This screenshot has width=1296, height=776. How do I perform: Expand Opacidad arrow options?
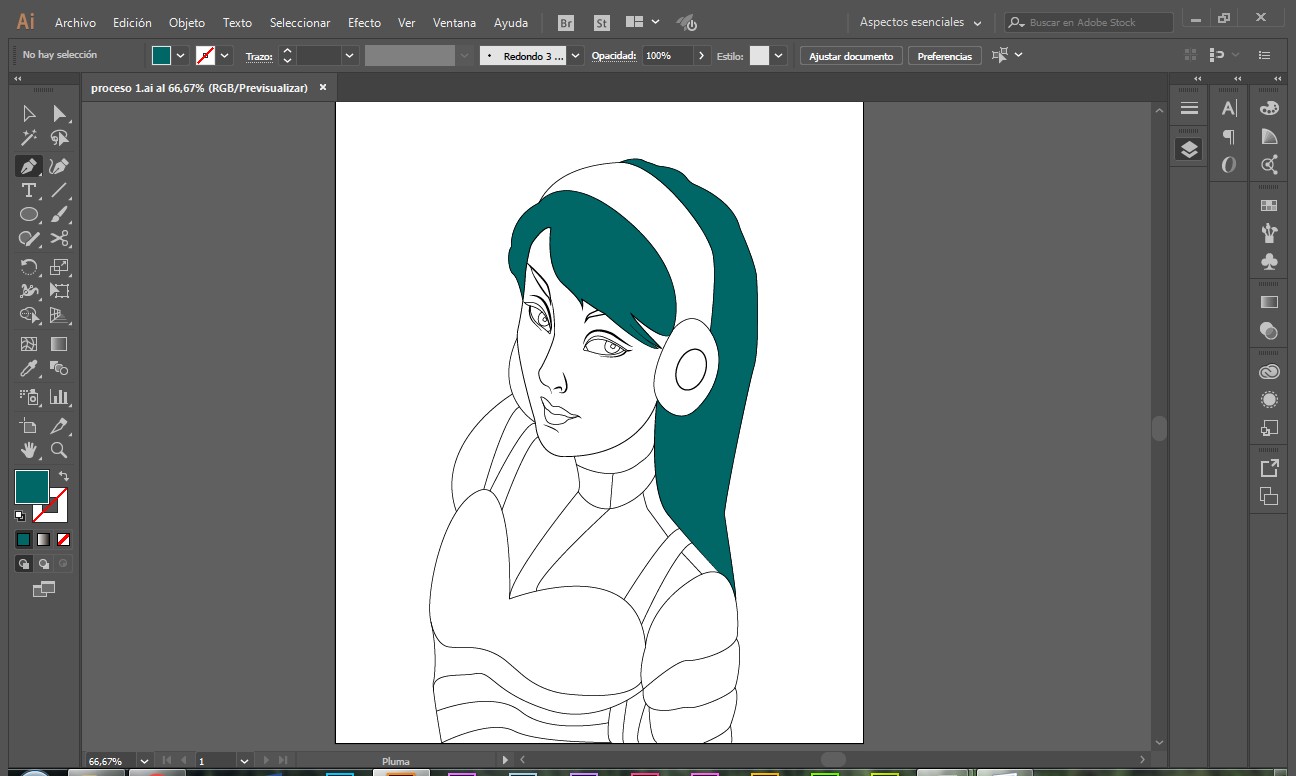pos(702,56)
